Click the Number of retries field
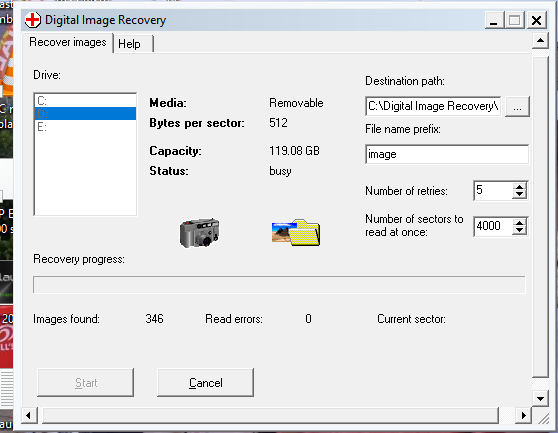Viewport: 558px width, 433px height. coord(493,190)
